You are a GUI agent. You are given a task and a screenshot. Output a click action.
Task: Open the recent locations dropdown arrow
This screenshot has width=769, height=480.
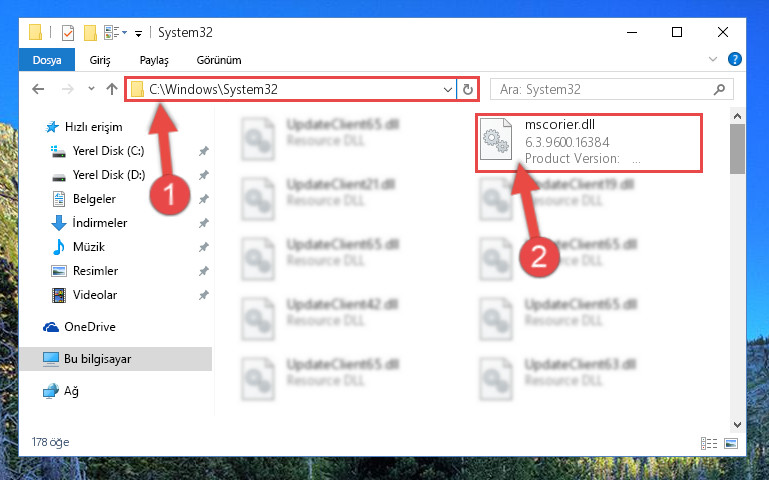pos(91,89)
